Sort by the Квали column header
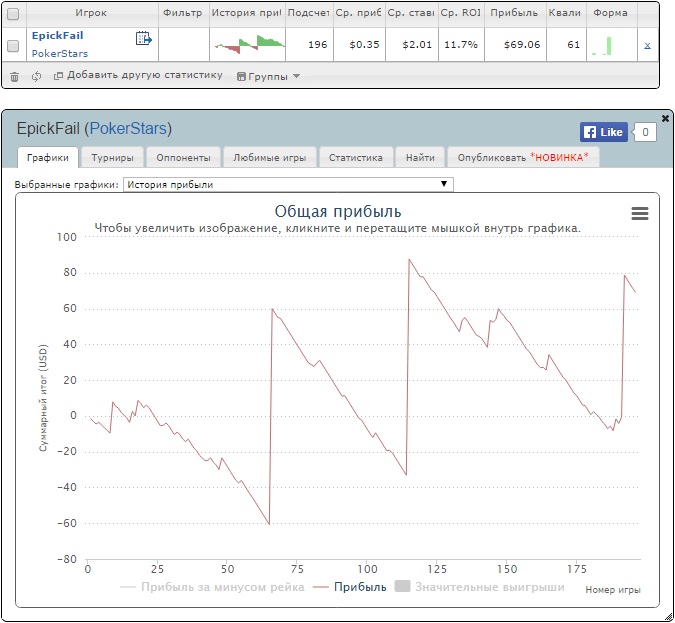675x623 pixels. click(x=565, y=13)
